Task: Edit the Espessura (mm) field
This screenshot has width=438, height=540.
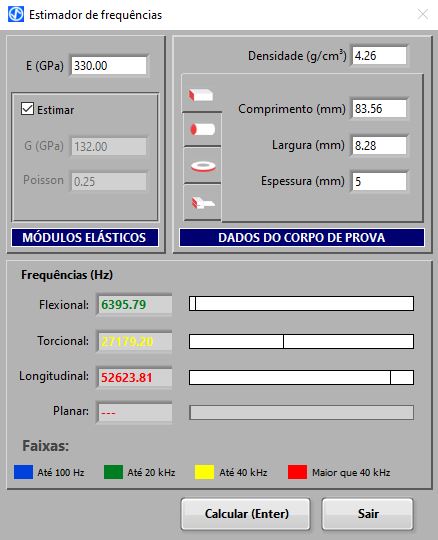Action: click(x=379, y=181)
